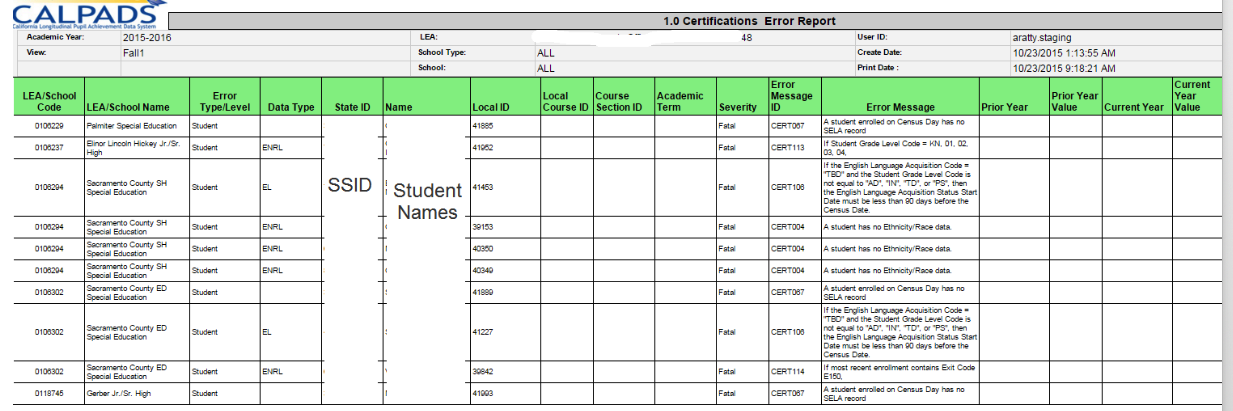Select Local ID 39153

pos(483,227)
